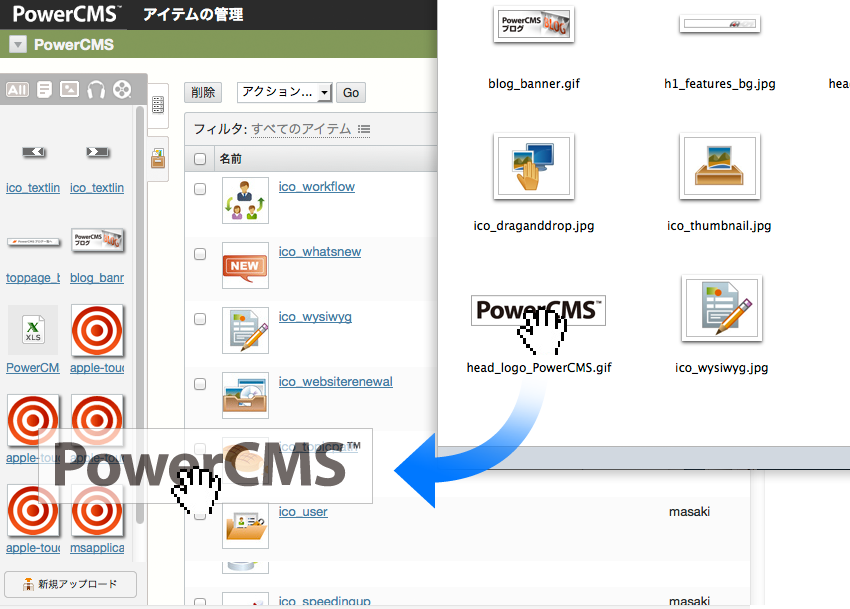The image size is (850, 609).
Task: Click the ico_thumbnail.jpg file name
Action: pyautogui.click(x=719, y=226)
